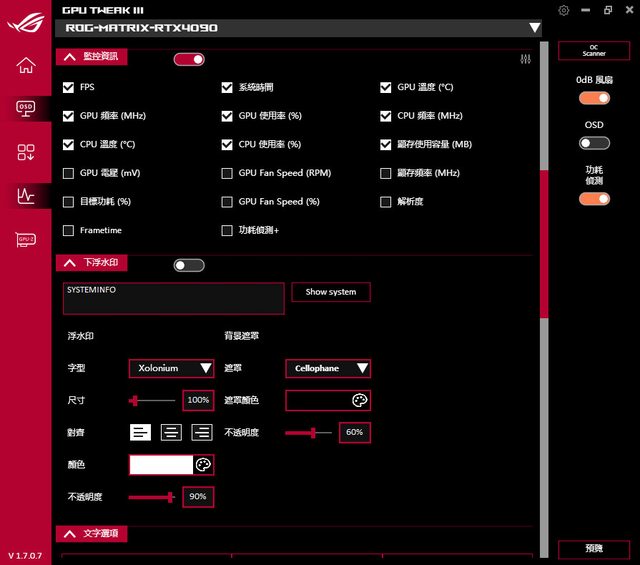
Task: Launch the OC Scanner button
Action: [x=594, y=50]
